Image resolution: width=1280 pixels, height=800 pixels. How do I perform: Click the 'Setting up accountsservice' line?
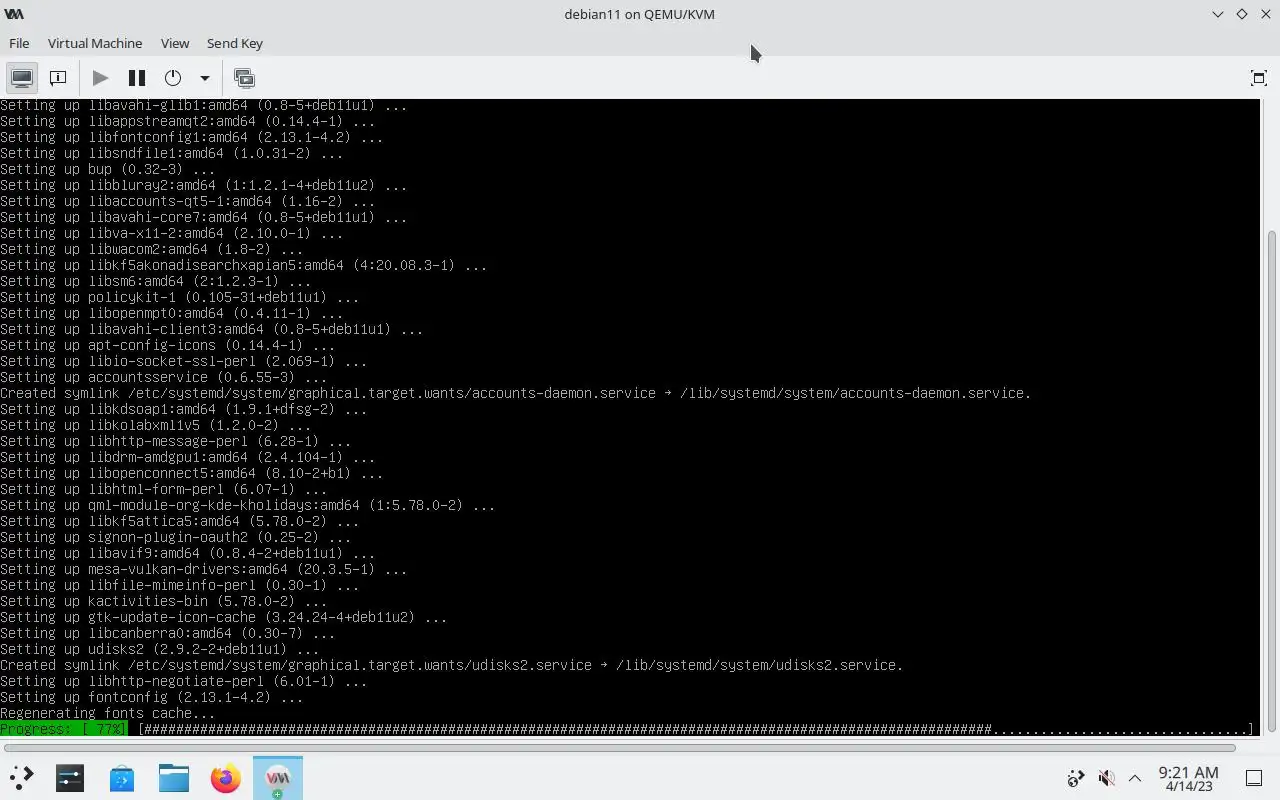click(164, 377)
